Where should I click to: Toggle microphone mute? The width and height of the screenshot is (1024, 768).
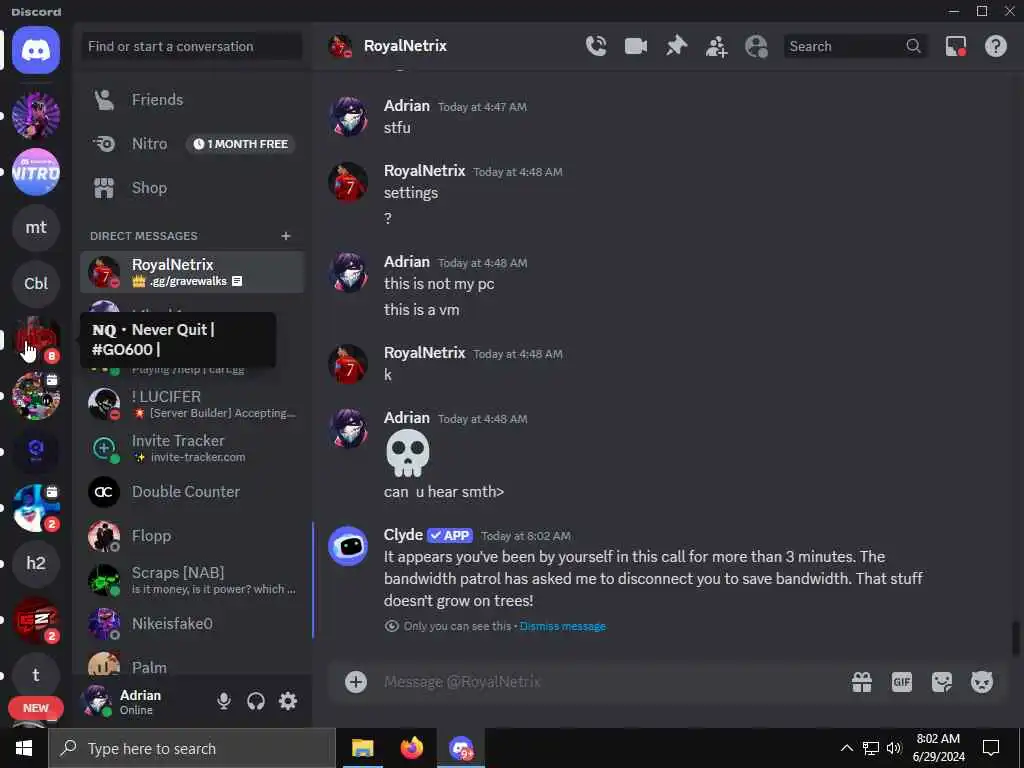coord(223,701)
